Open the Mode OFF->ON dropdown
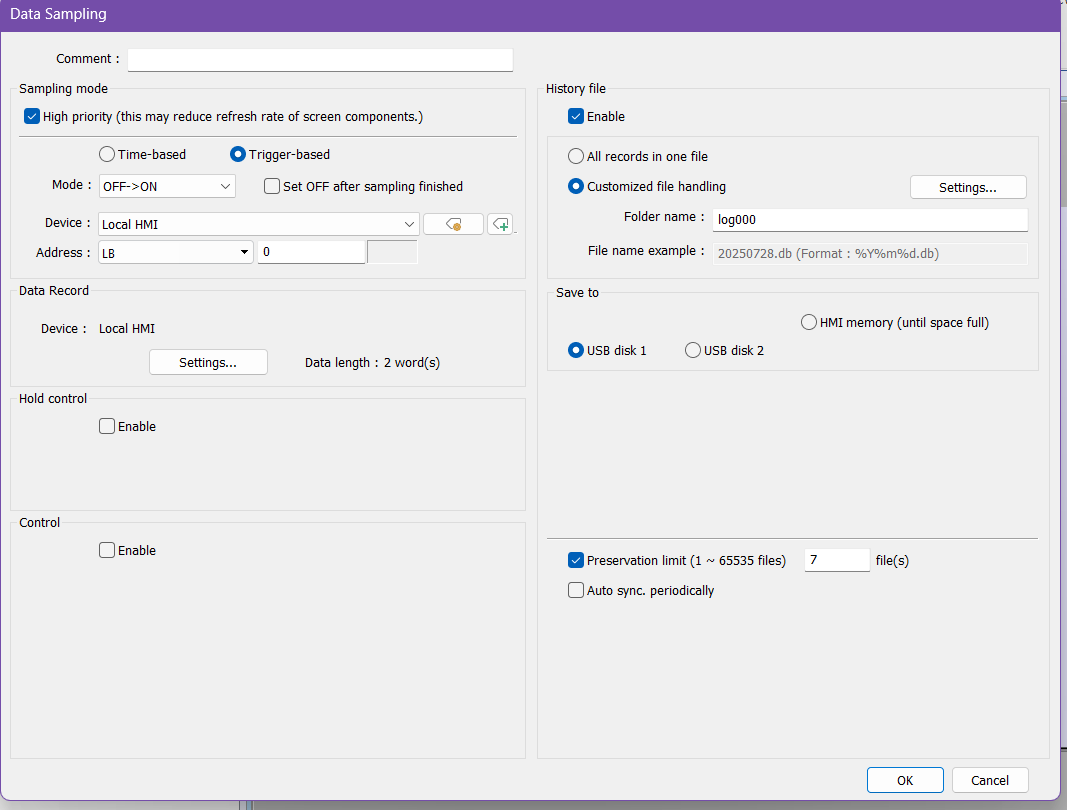This screenshot has height=810, width=1067. pos(167,187)
